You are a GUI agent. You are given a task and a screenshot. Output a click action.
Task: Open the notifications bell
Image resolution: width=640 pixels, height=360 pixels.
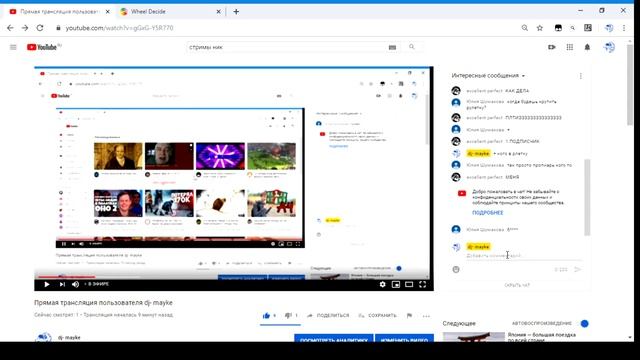587,47
